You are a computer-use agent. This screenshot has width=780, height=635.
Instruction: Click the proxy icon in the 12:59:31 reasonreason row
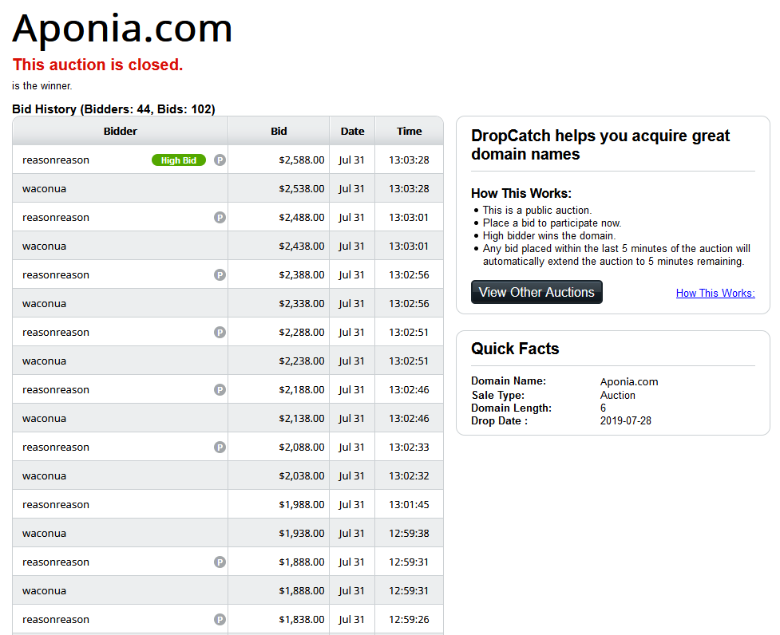coord(220,562)
